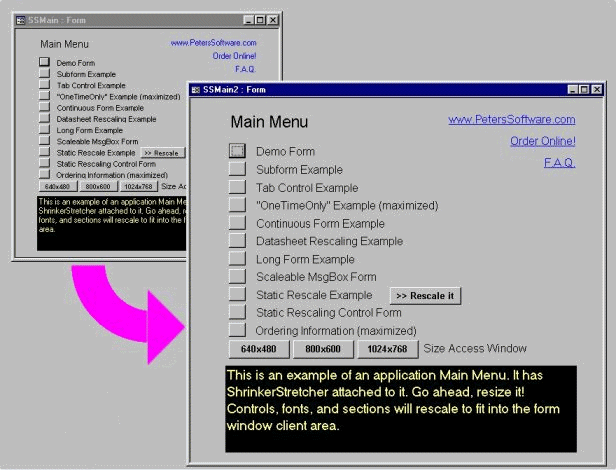
Task: Select Continuous Form Example button in SSMain2
Action: coord(237,223)
